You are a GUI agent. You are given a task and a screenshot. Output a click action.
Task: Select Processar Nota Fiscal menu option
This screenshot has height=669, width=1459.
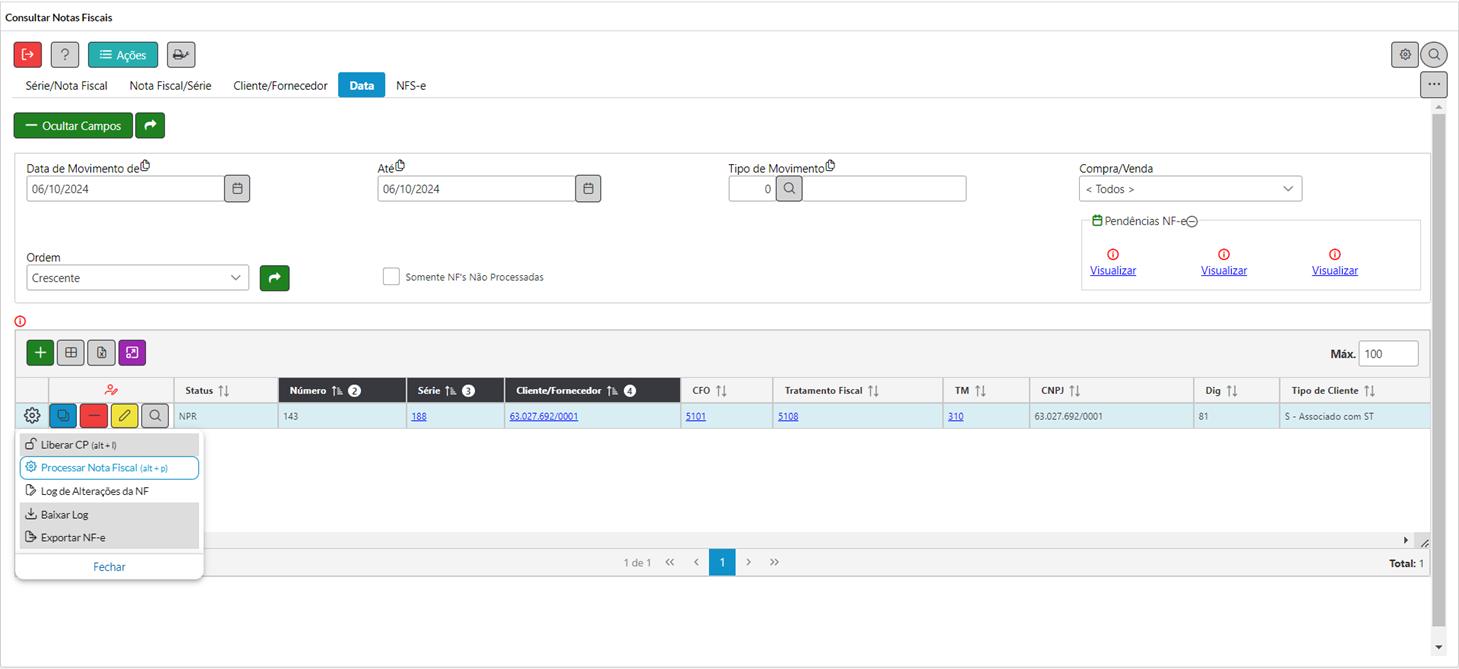(109, 468)
